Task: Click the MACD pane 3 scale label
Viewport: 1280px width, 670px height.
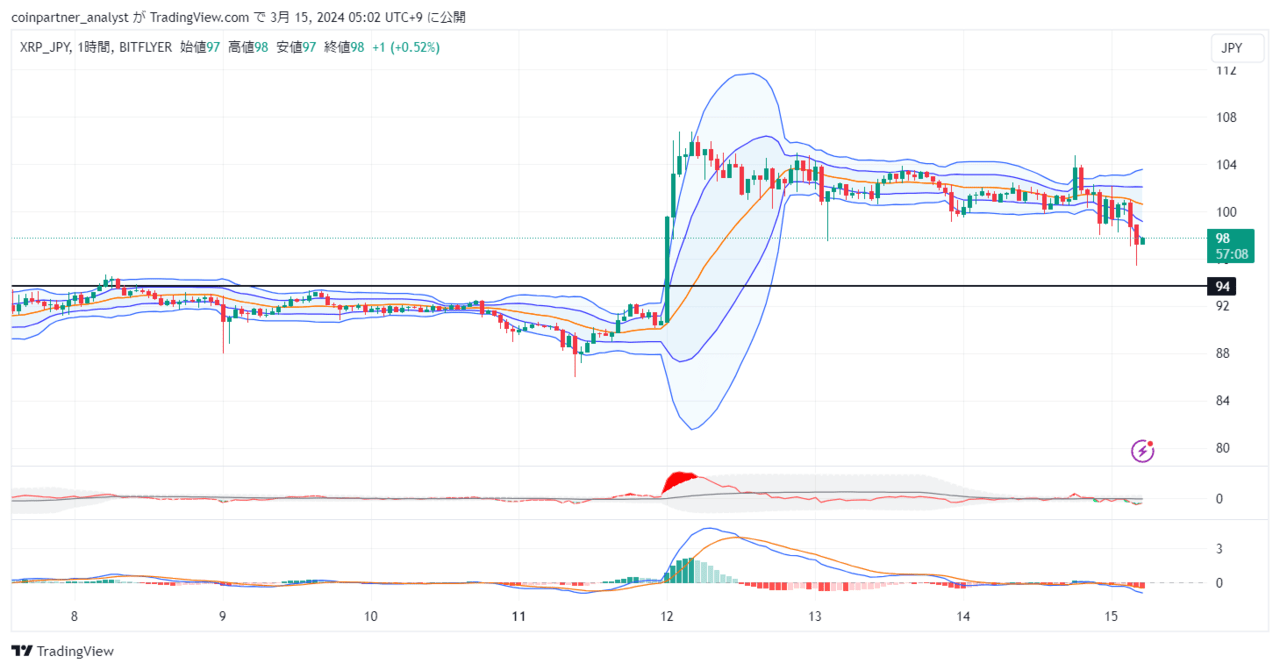Action: point(1220,549)
